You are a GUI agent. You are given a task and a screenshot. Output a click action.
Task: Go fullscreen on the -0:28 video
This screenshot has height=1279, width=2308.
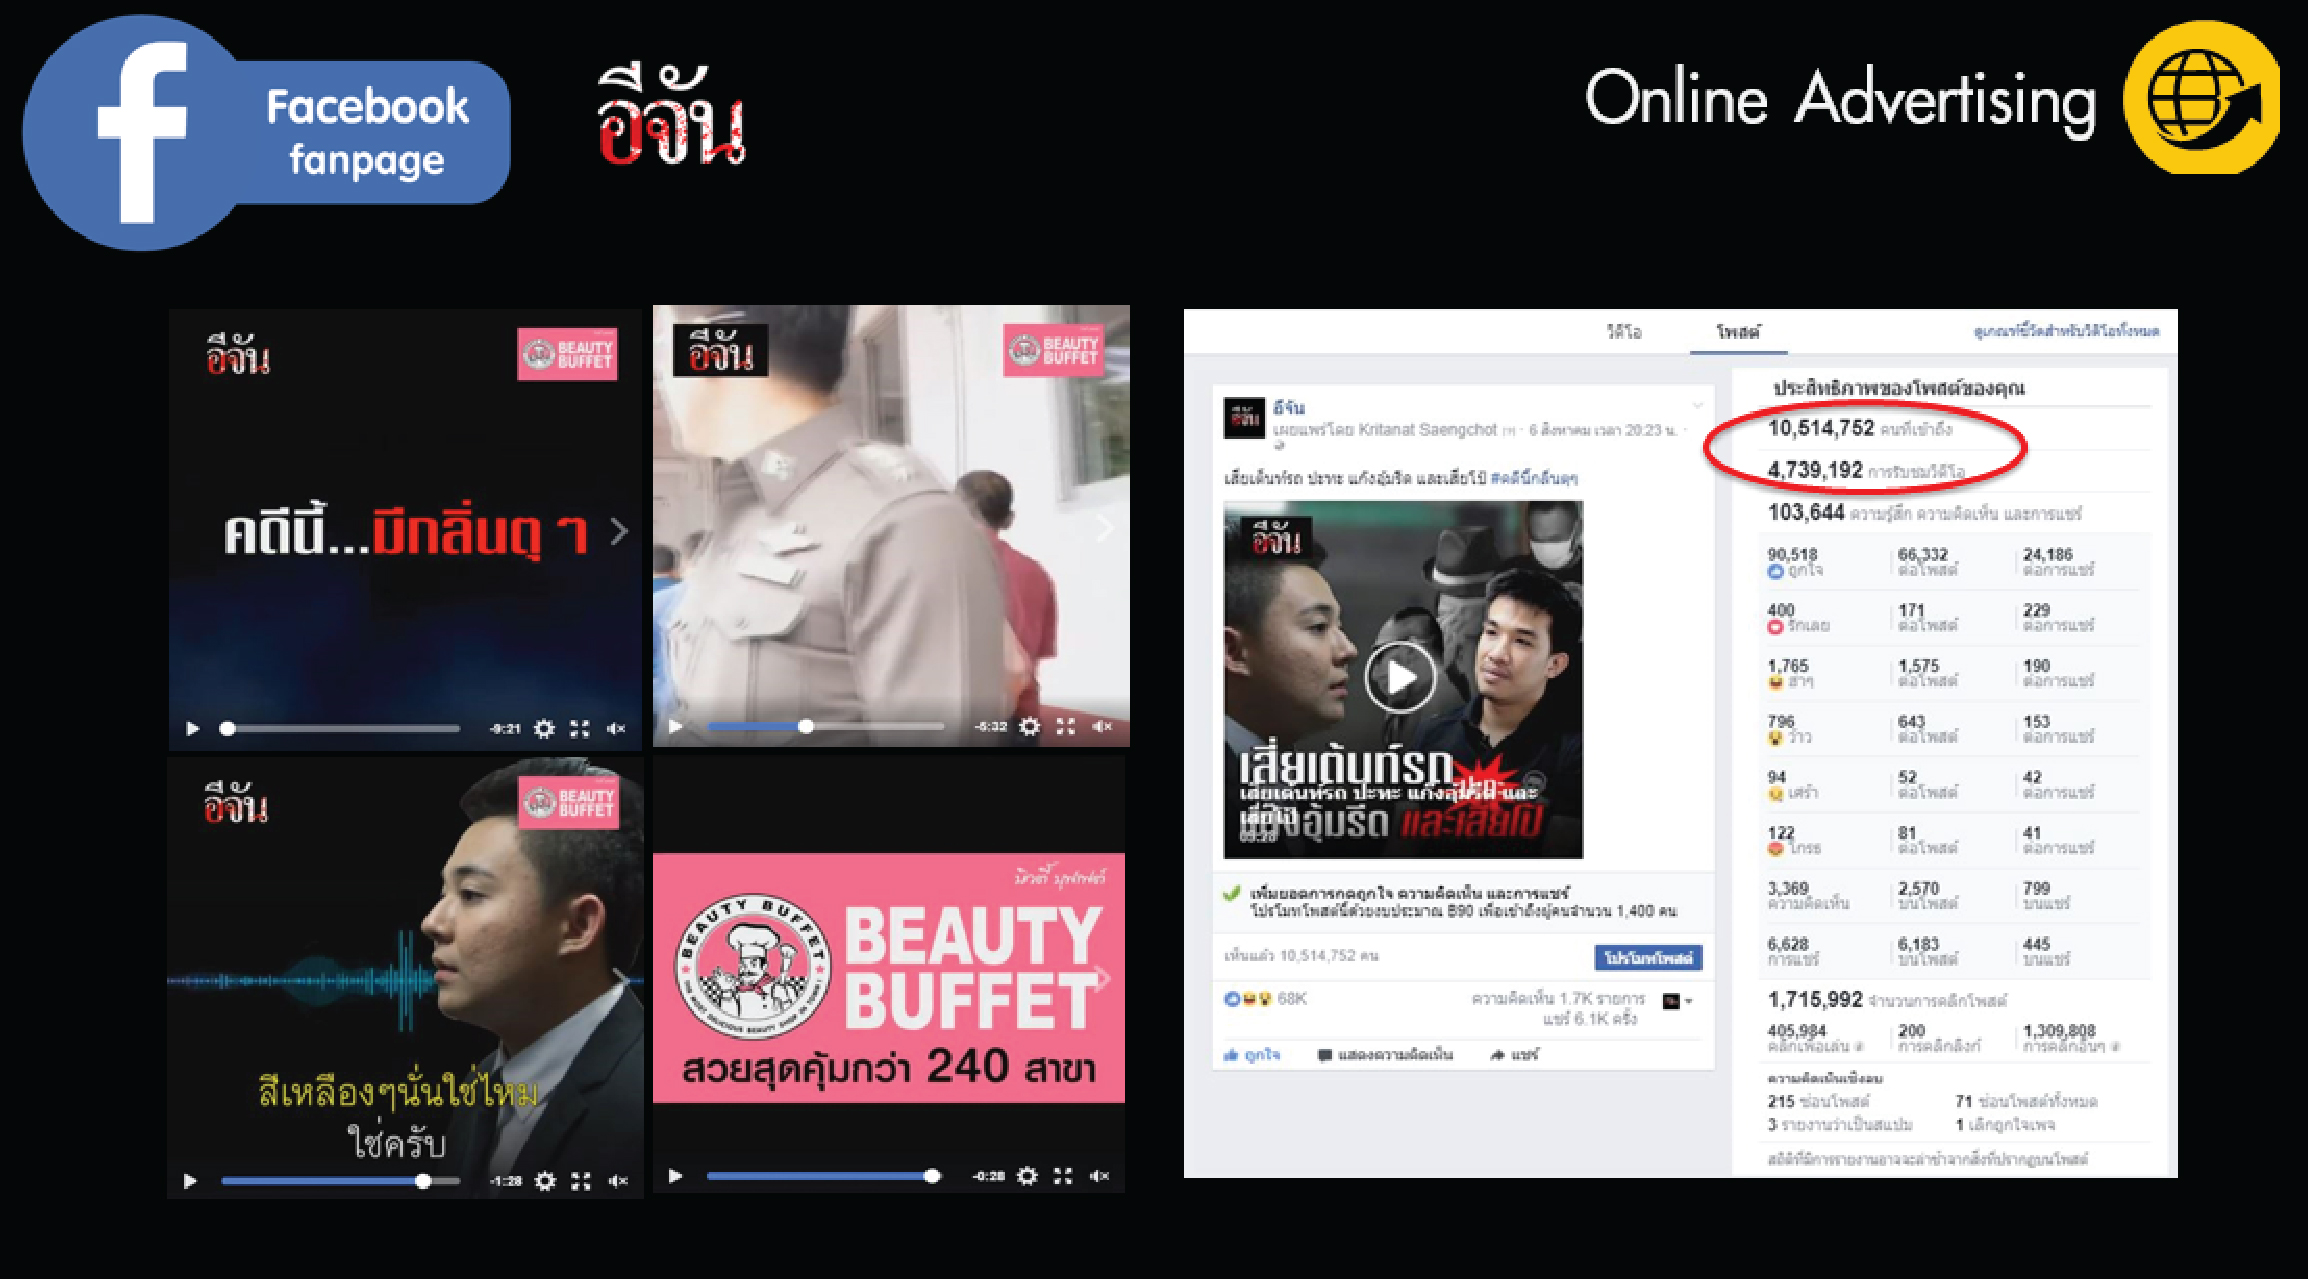(x=1063, y=1176)
